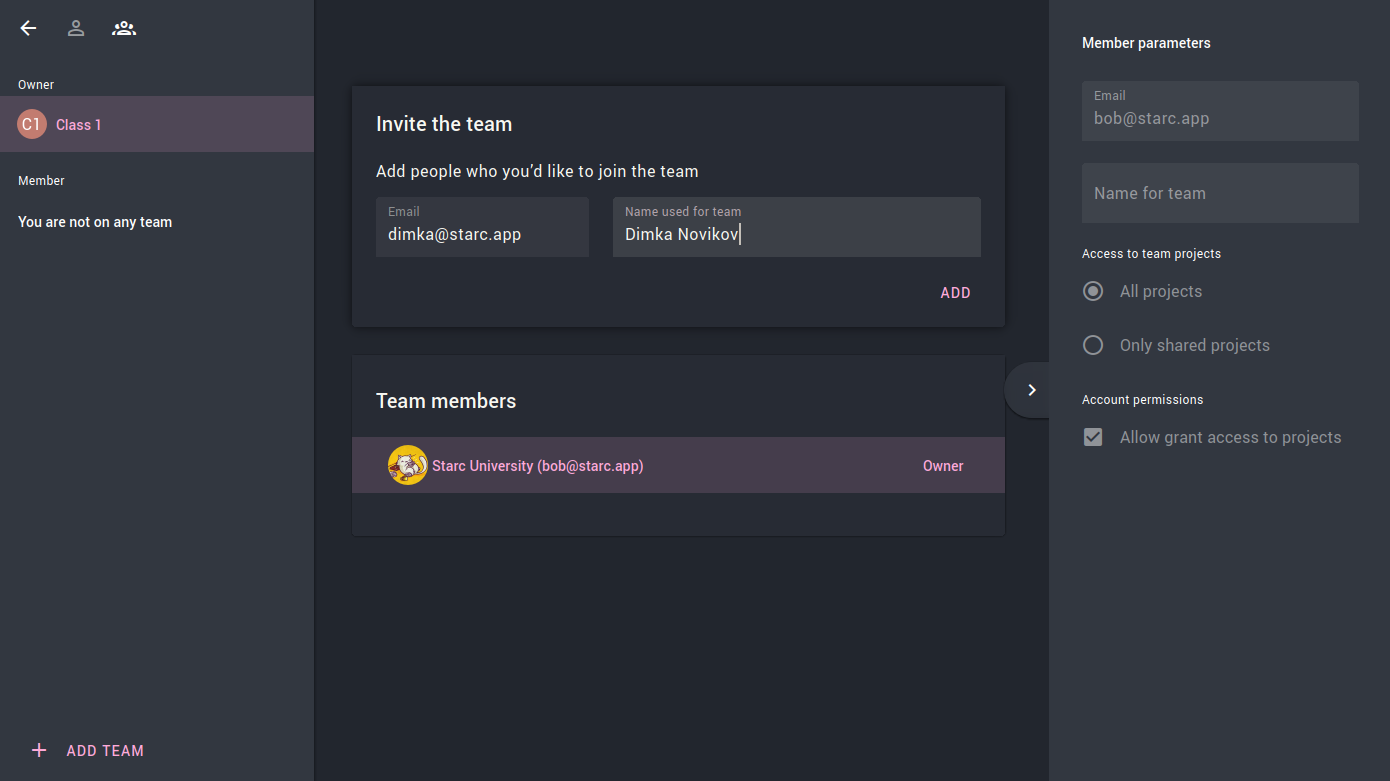Click the Starc University cat avatar
This screenshot has height=781, width=1390.
coord(407,465)
